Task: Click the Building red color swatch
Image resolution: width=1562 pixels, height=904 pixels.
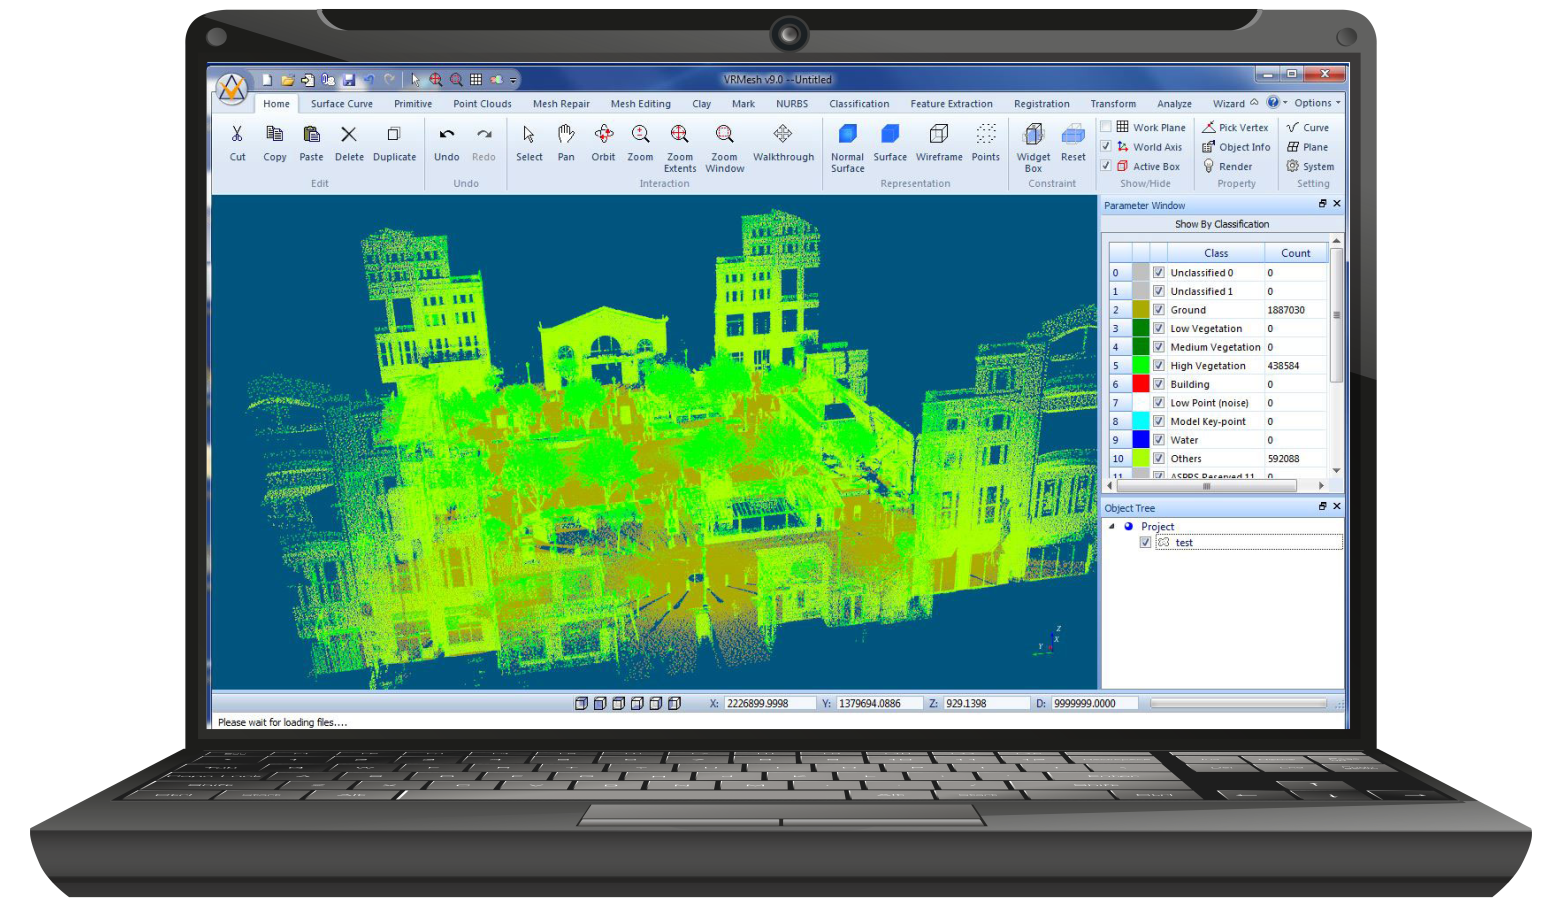Action: click(1140, 384)
